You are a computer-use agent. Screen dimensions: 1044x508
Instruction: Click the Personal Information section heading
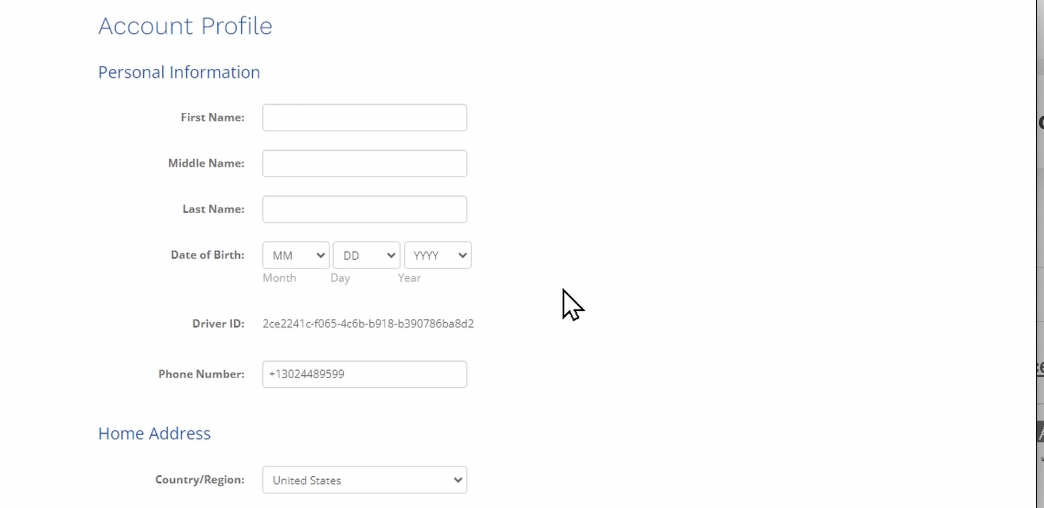click(179, 72)
